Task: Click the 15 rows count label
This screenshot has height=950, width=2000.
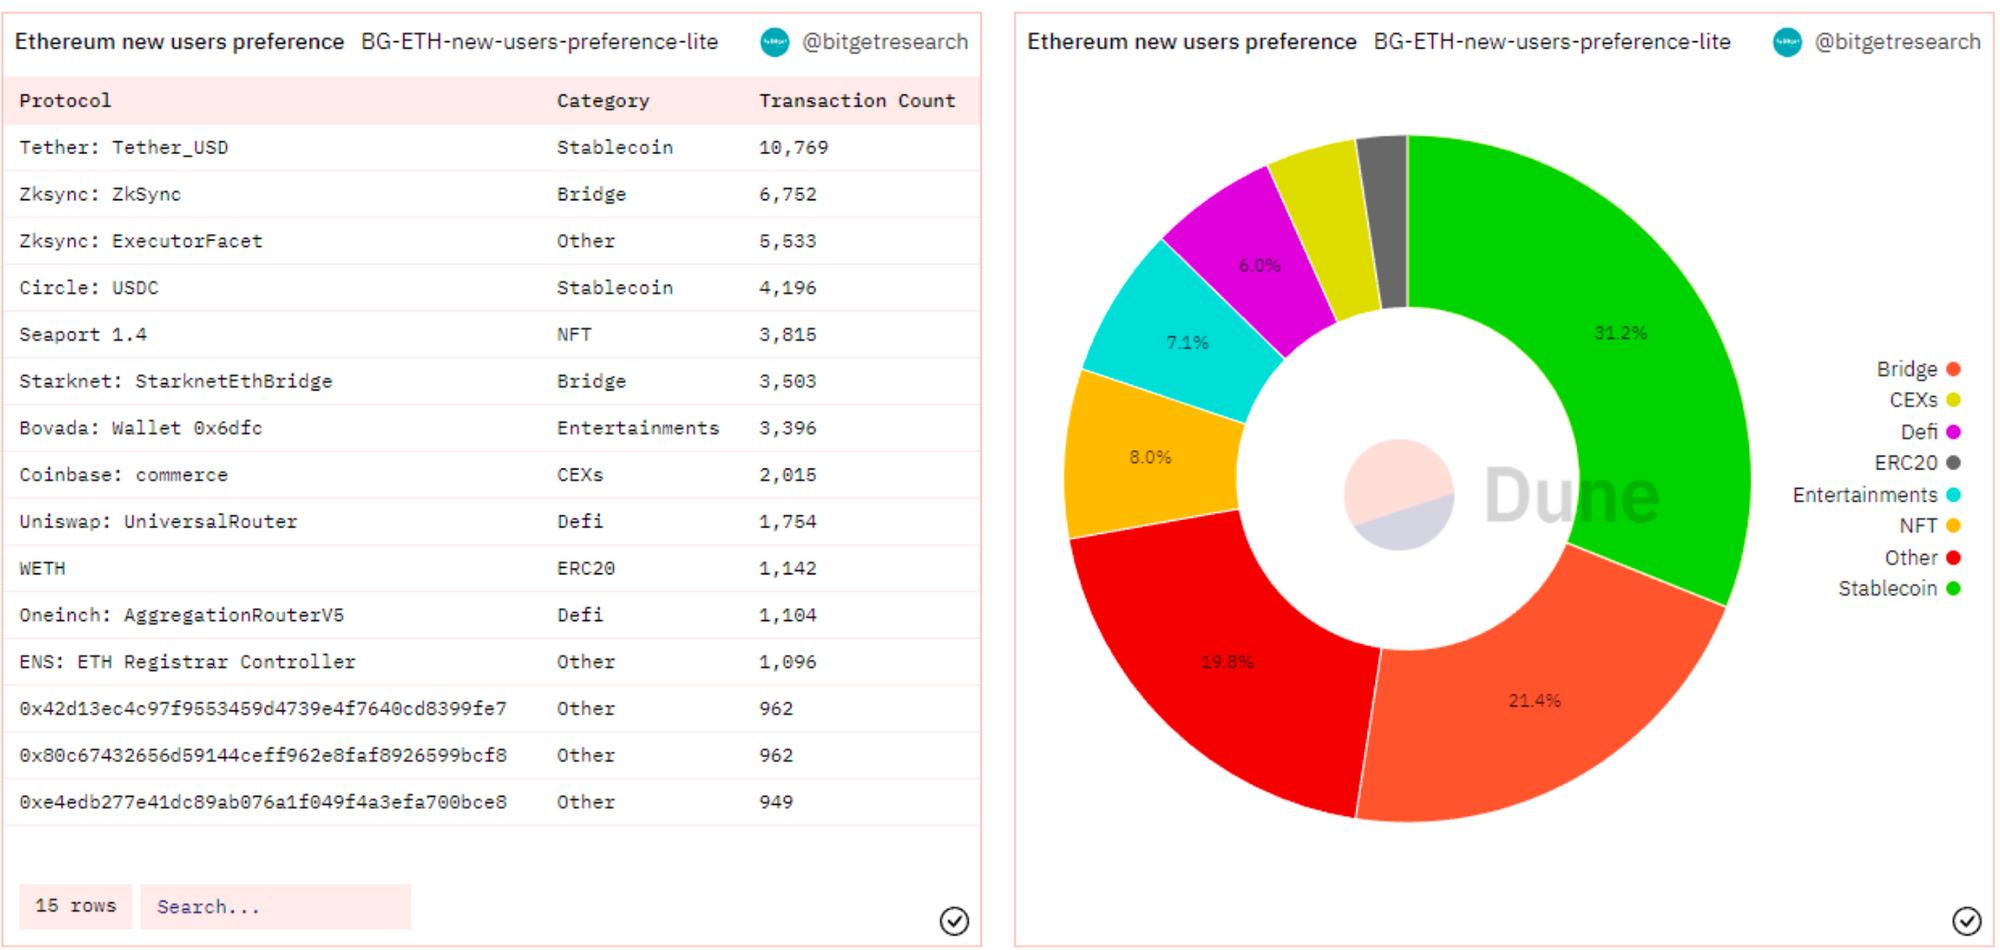Action: point(75,906)
